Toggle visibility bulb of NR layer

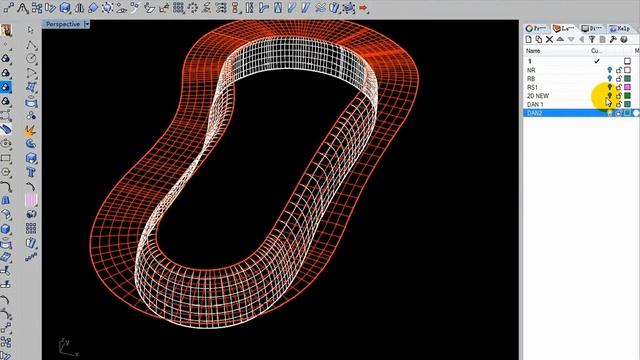click(x=610, y=70)
